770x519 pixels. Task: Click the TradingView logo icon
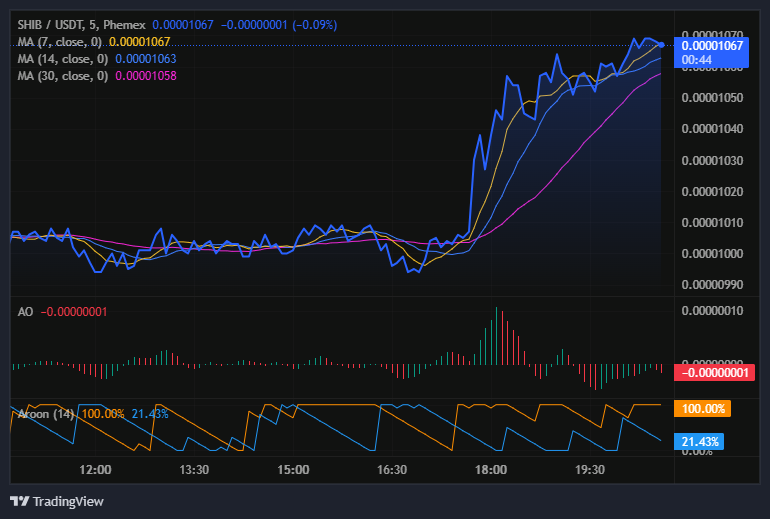20,501
